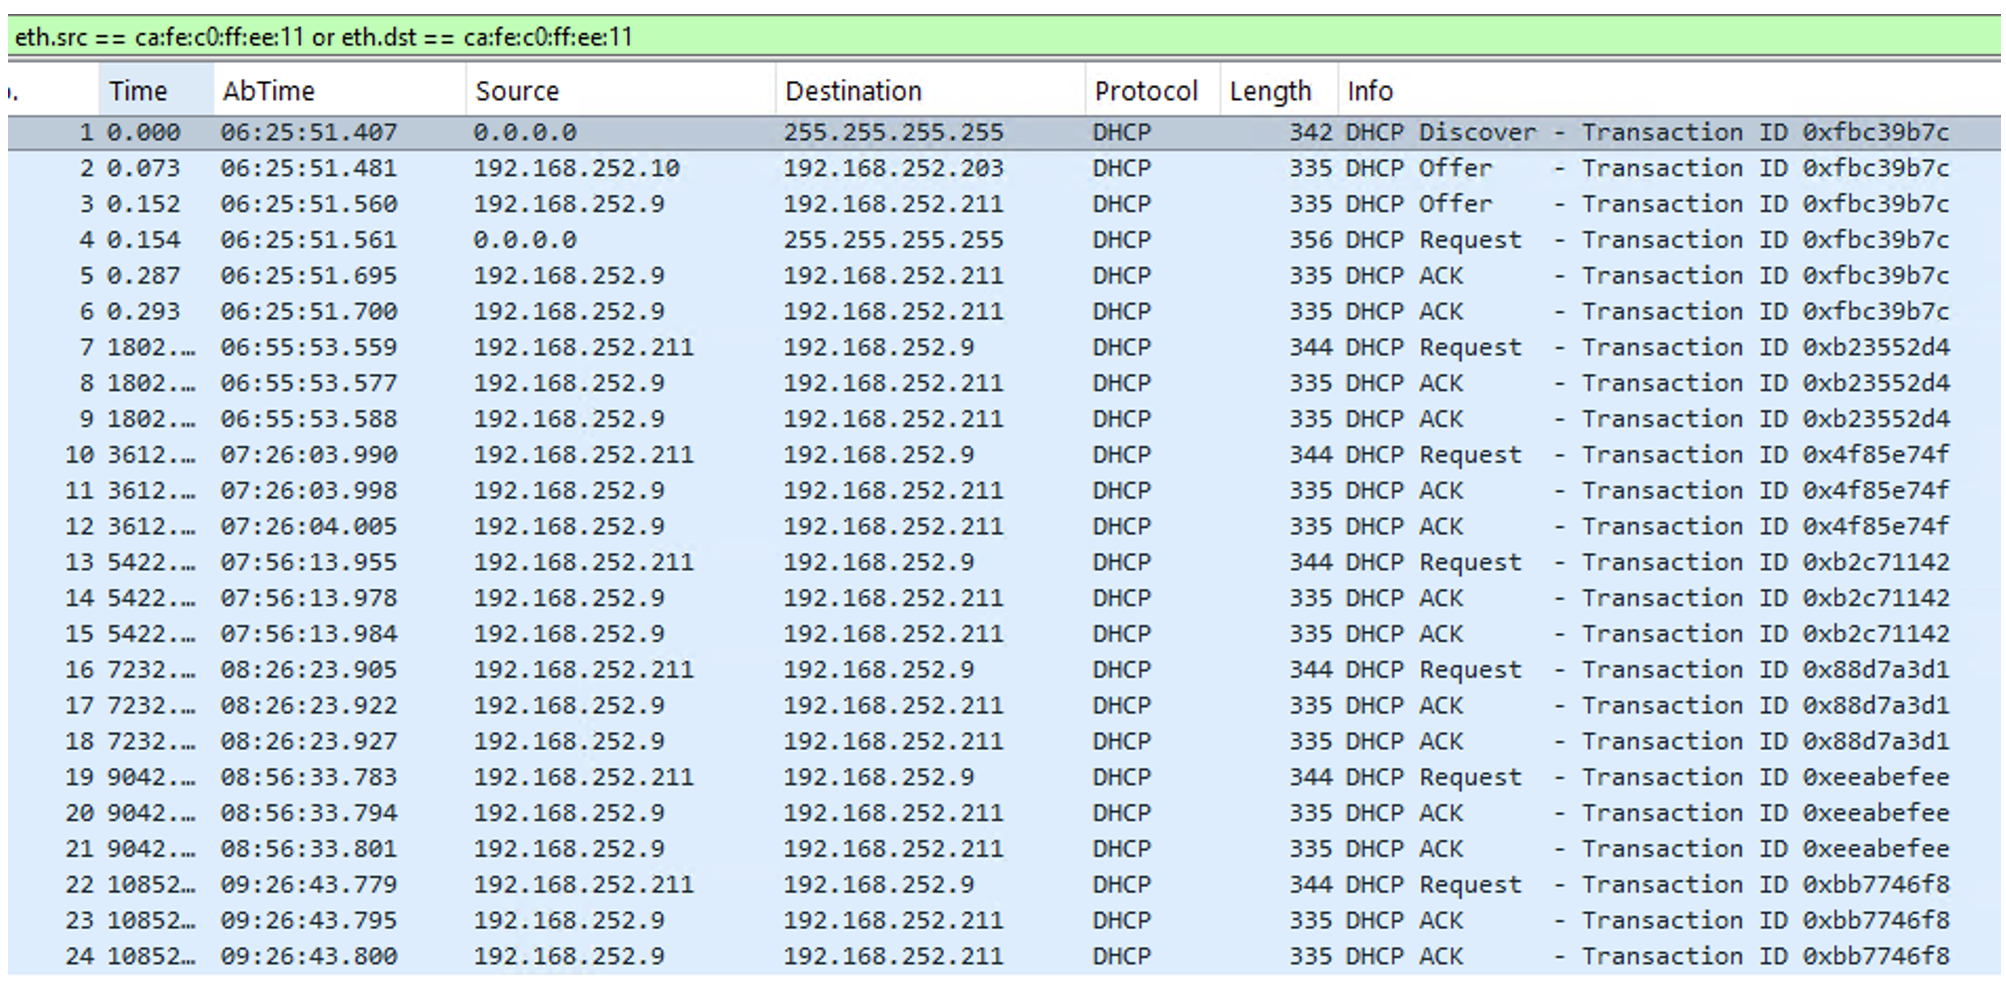This screenshot has width=2006, height=982.
Task: Select packet 19 Request ID 0xeeabefee
Action: click(1004, 777)
